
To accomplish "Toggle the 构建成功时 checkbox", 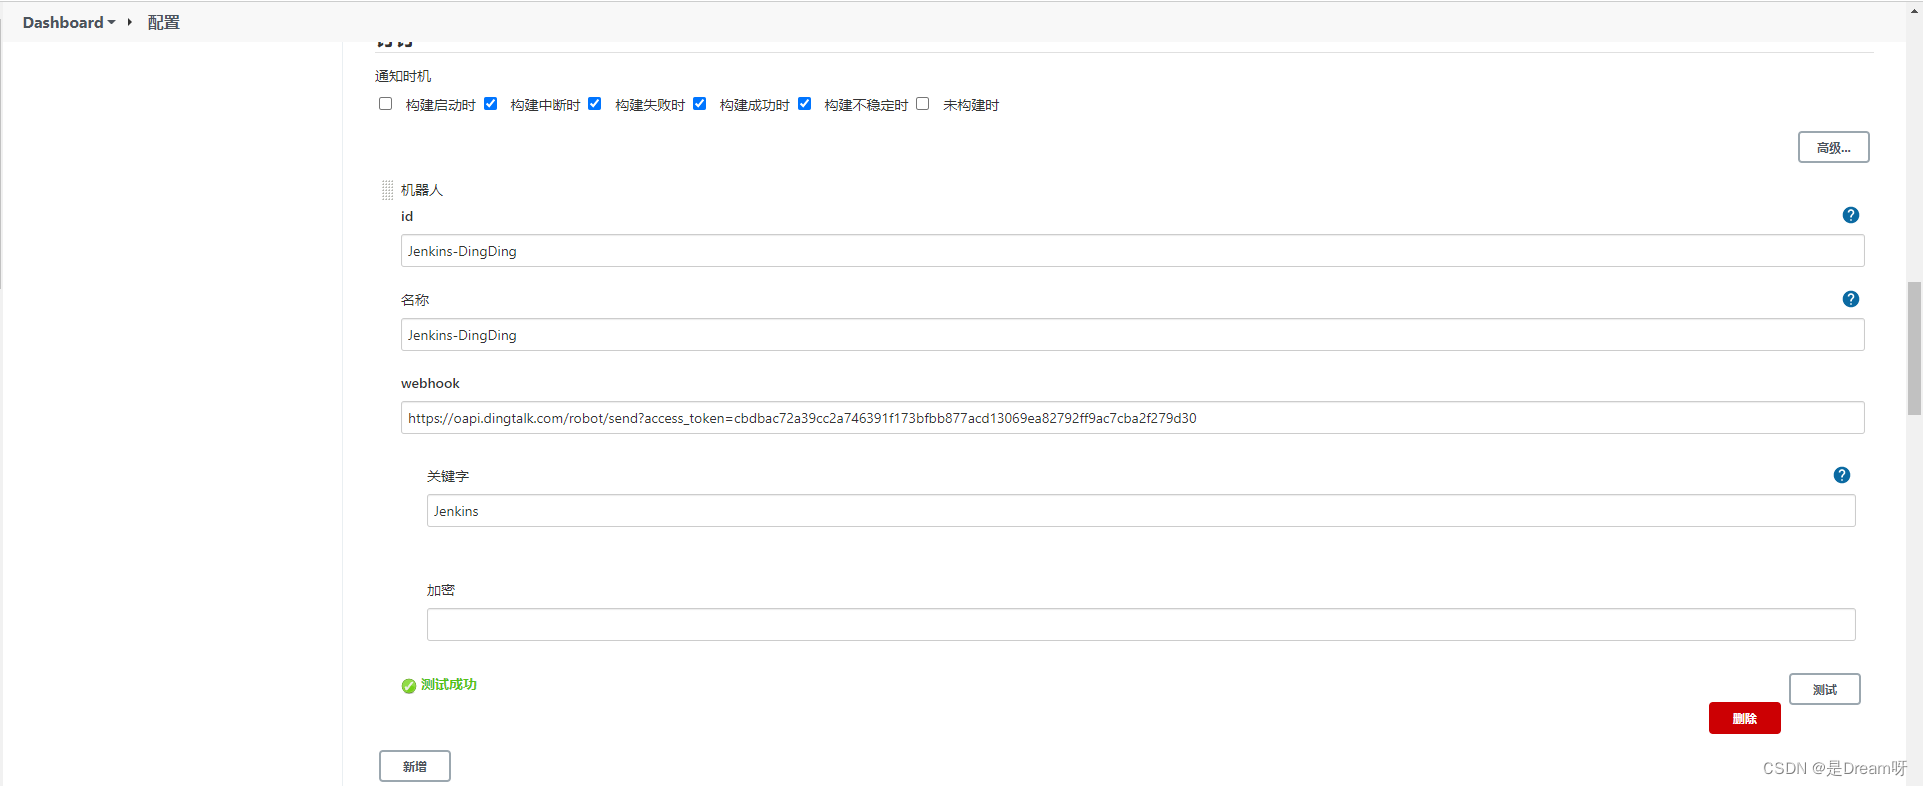I will pos(699,104).
